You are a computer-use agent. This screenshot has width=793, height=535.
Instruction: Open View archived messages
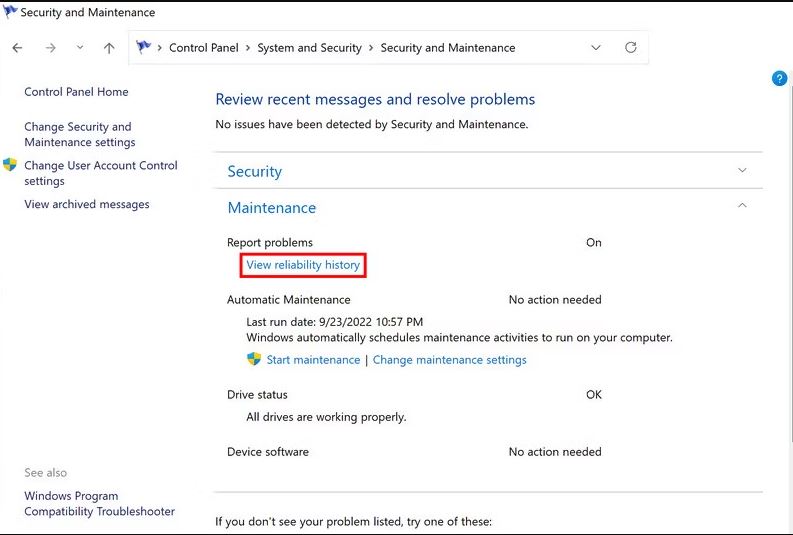(x=87, y=204)
